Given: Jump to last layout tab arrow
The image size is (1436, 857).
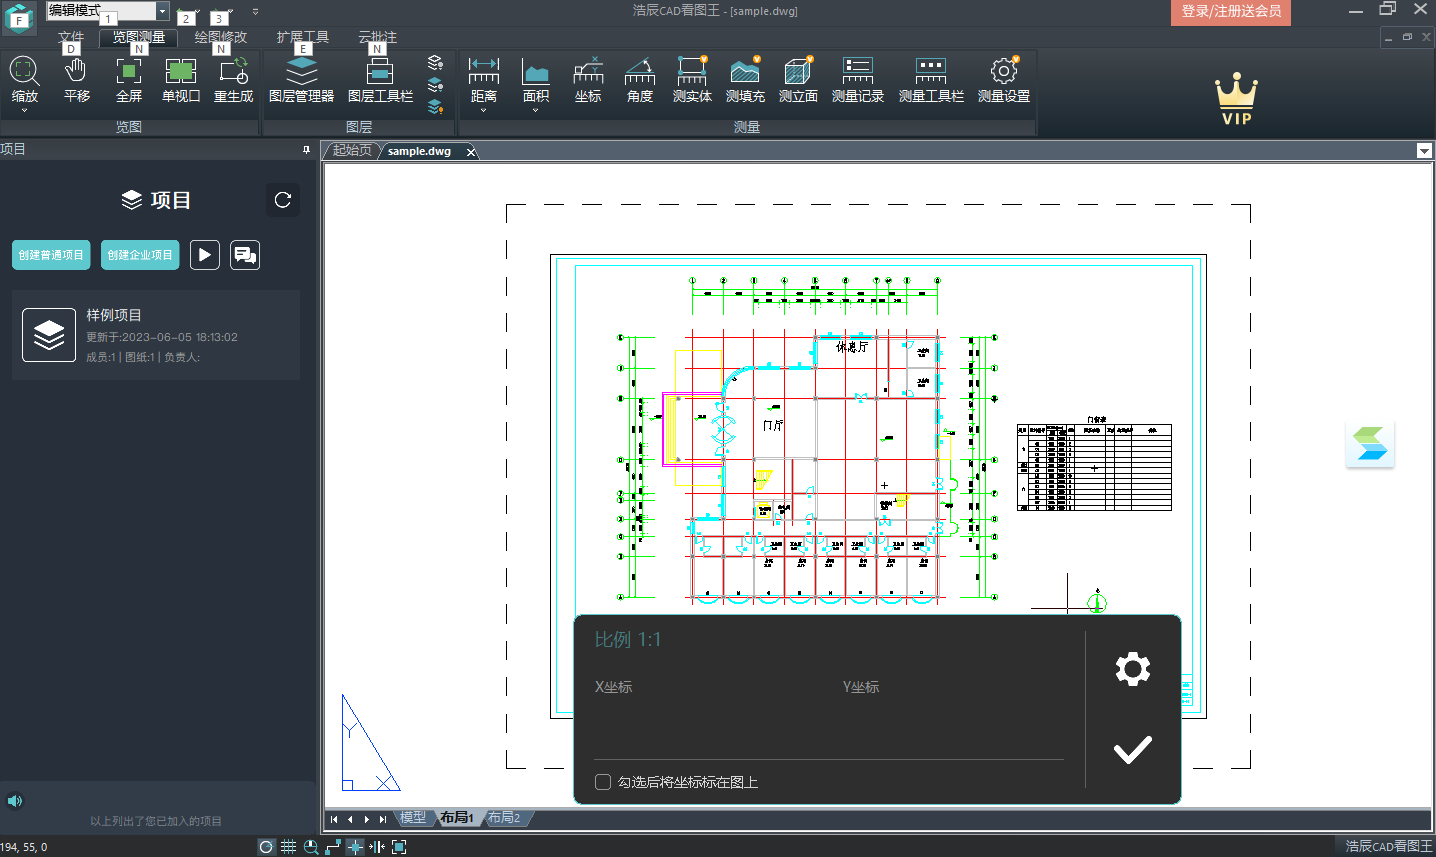Looking at the screenshot, I should click(383, 819).
